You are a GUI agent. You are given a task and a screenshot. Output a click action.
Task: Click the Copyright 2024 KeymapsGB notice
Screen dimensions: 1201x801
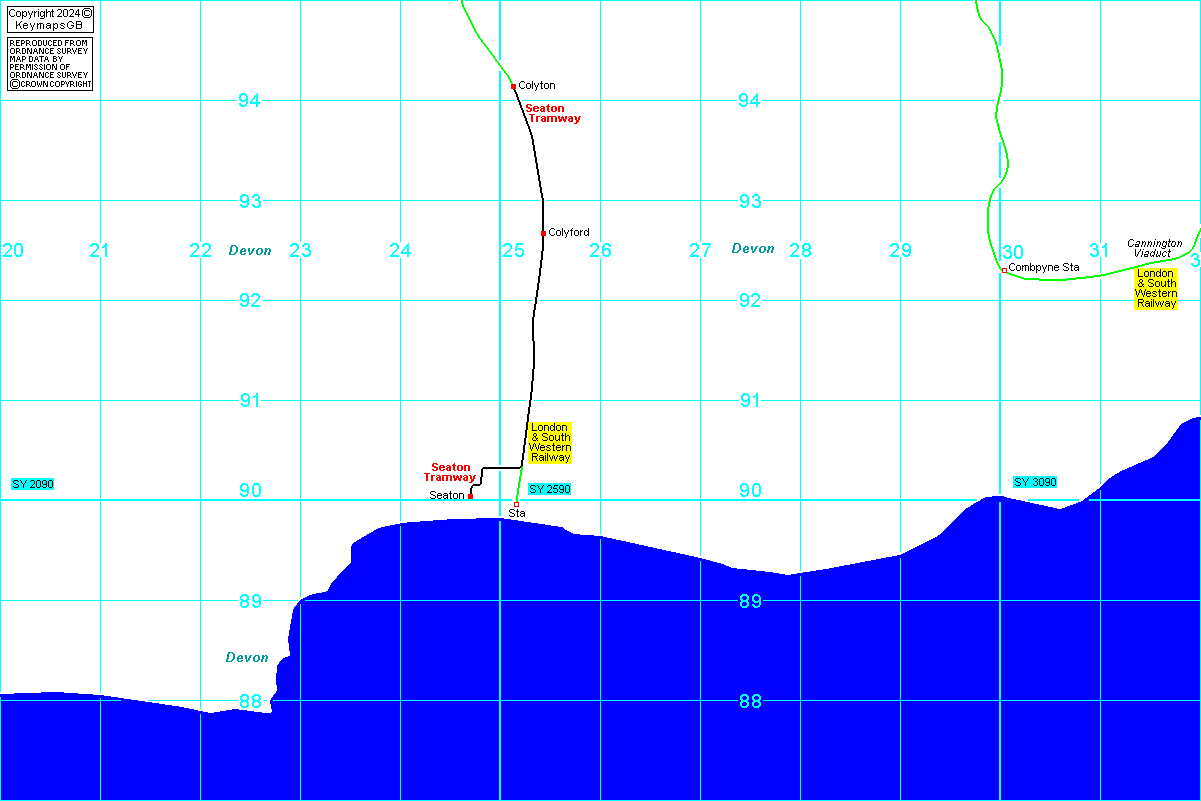(x=49, y=18)
